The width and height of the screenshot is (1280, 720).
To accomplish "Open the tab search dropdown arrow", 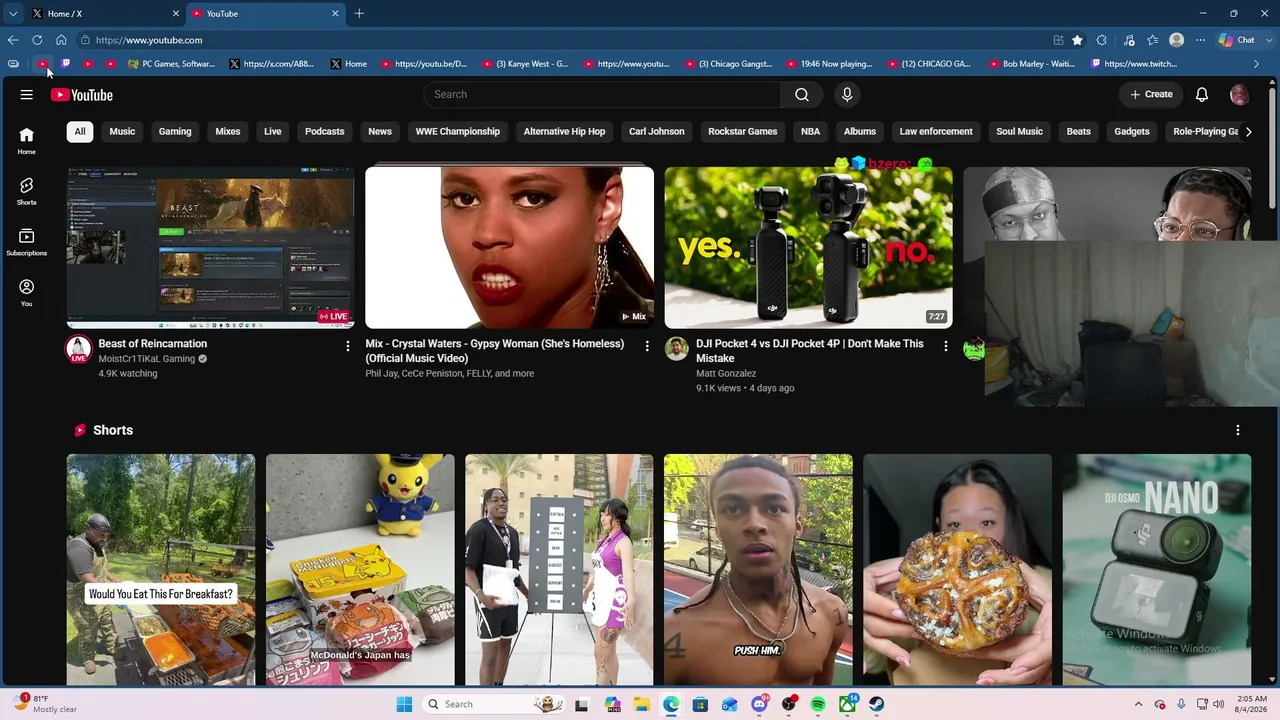I will click(13, 13).
